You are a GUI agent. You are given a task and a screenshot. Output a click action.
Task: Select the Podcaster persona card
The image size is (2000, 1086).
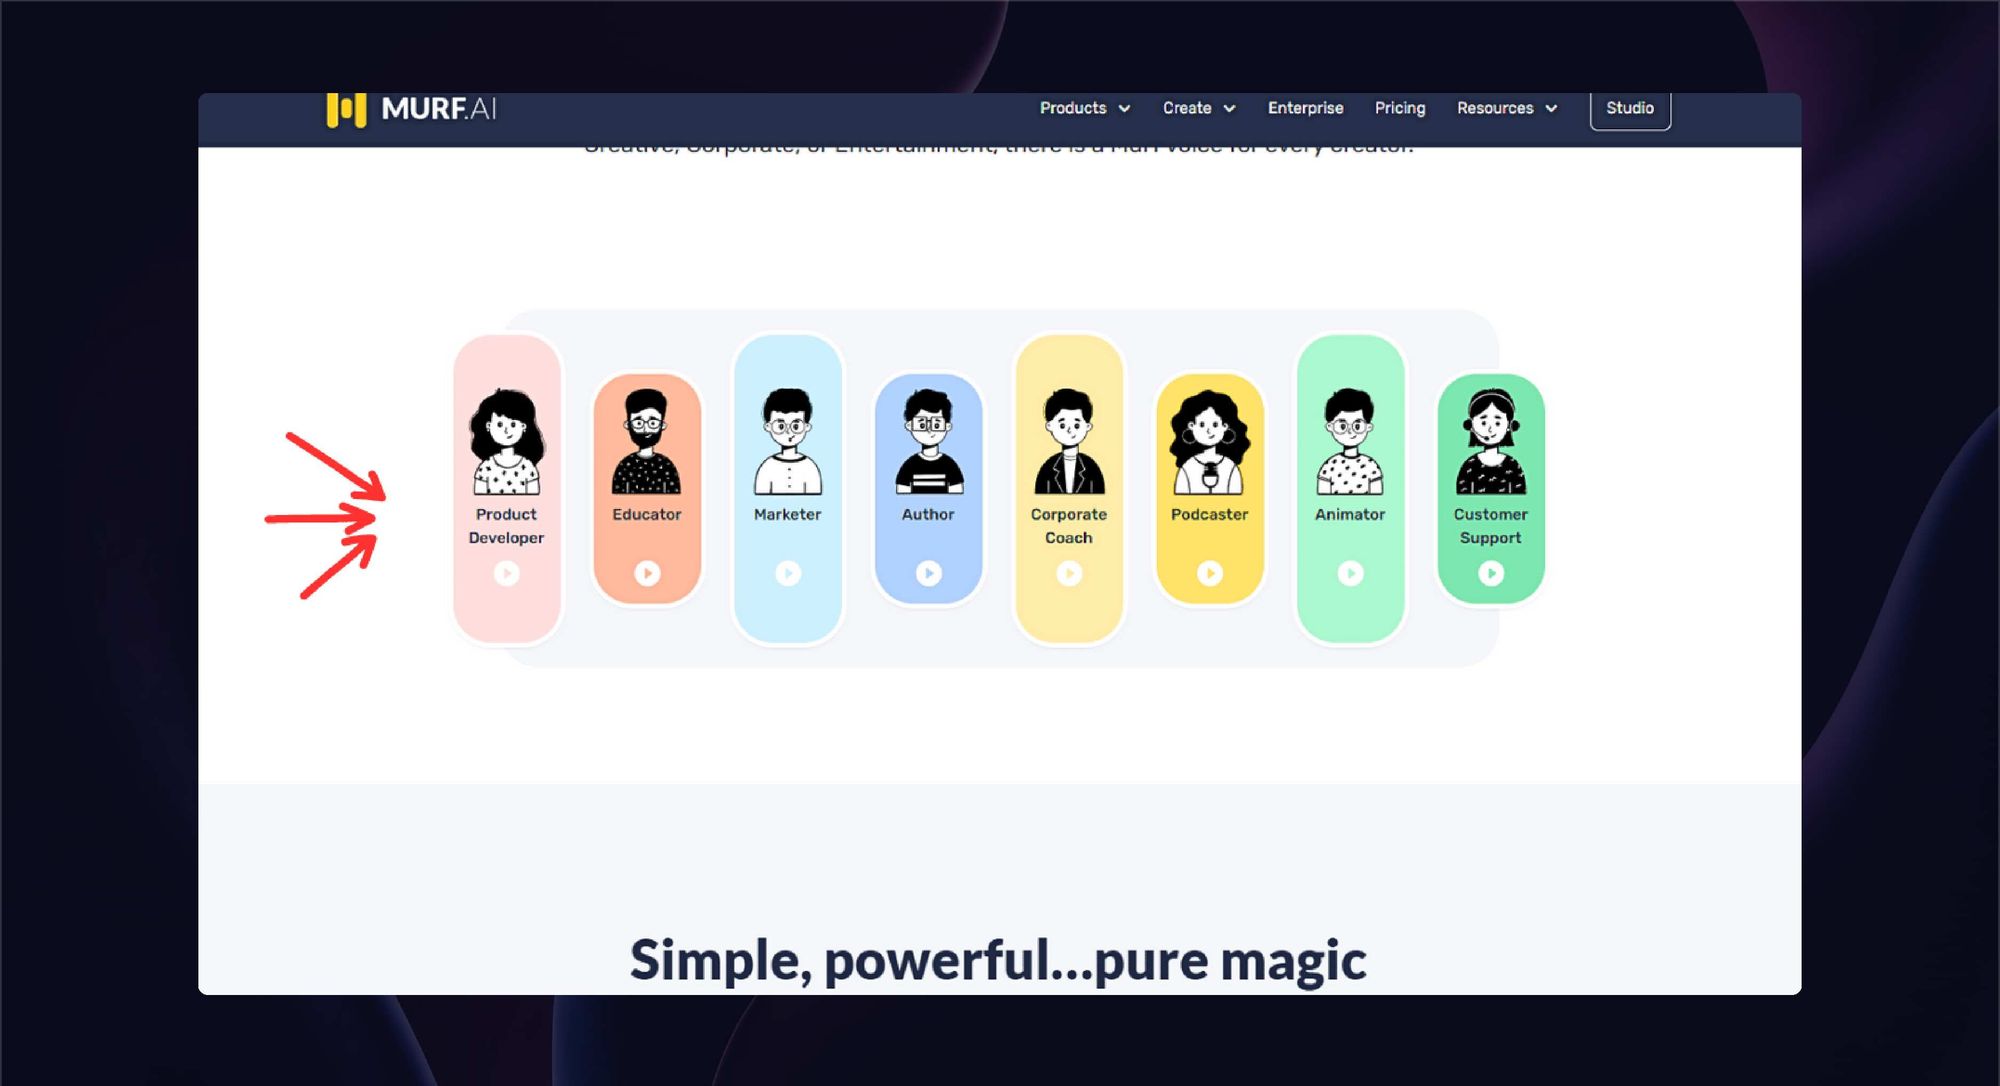1207,487
